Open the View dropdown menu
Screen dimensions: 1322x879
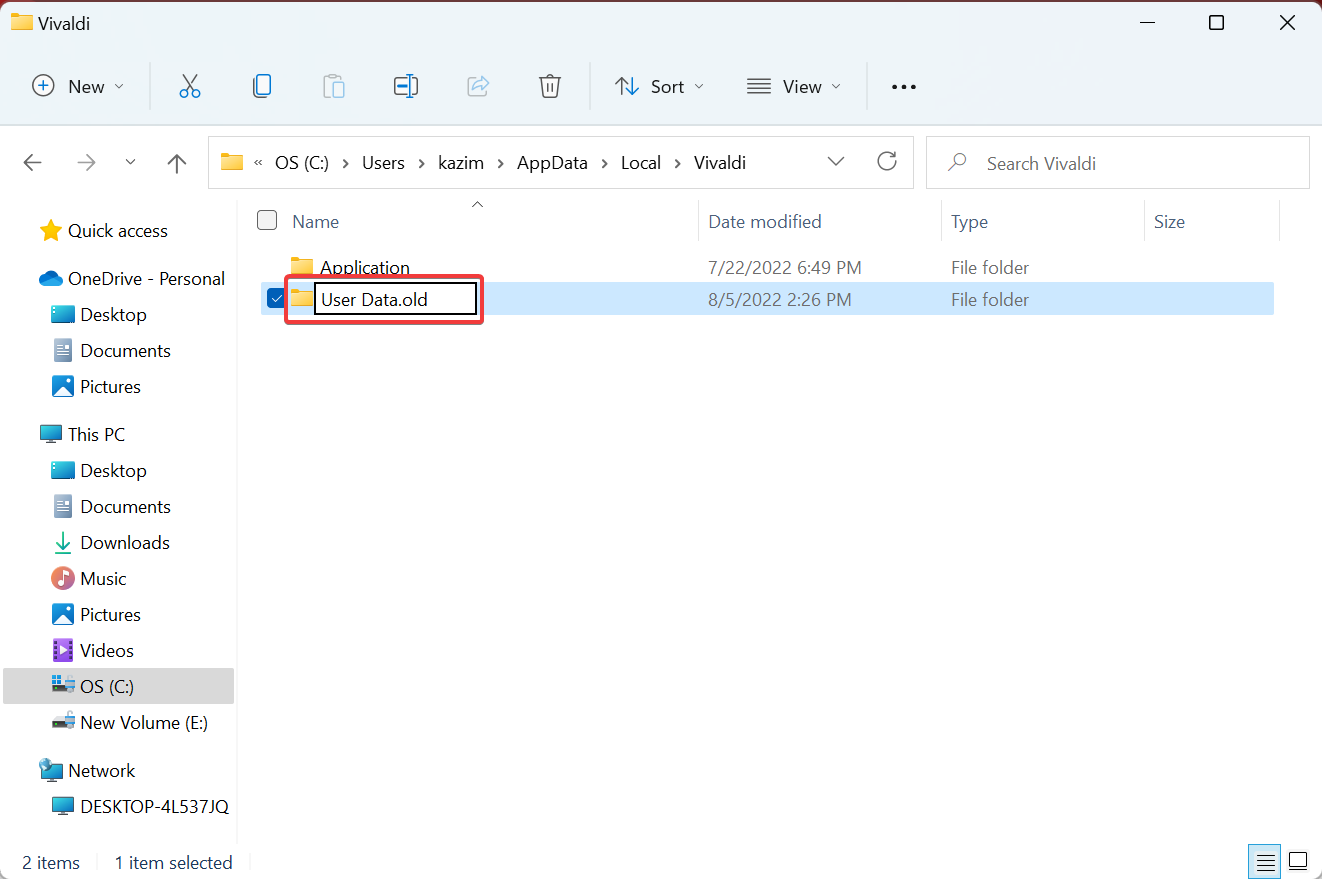794,87
